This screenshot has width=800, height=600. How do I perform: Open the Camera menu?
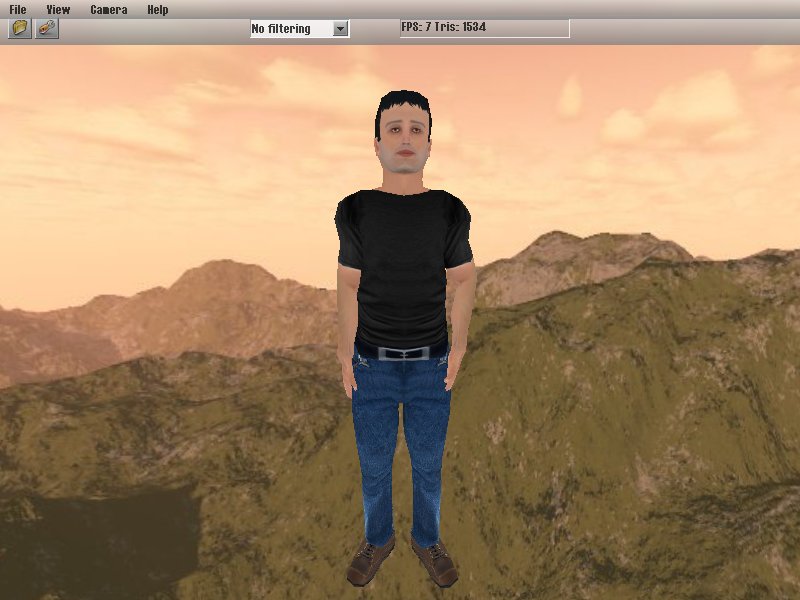tap(109, 10)
